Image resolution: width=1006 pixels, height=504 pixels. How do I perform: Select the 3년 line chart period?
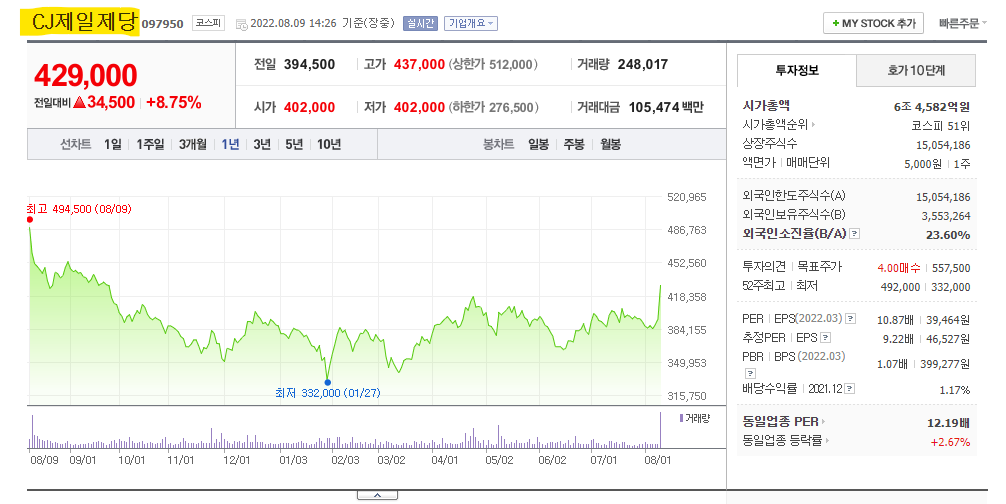click(262, 144)
